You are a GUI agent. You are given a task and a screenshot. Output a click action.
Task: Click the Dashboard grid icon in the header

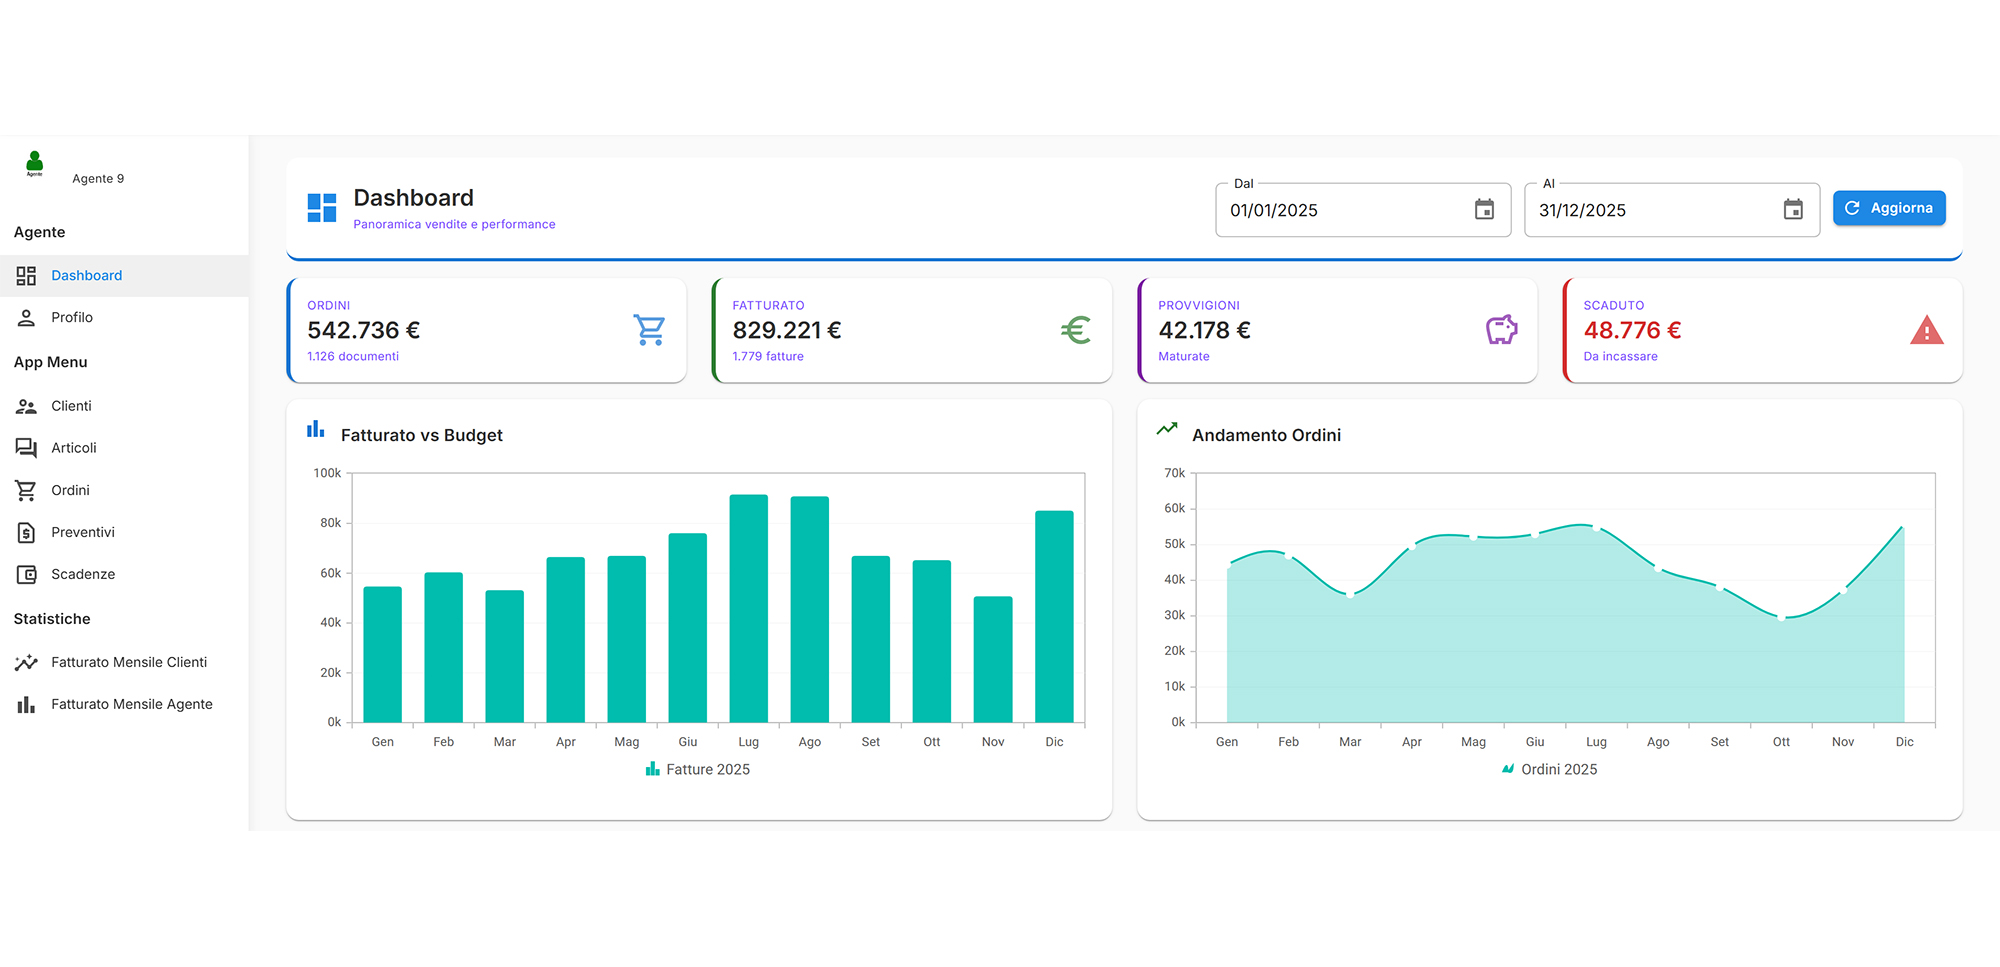321,207
